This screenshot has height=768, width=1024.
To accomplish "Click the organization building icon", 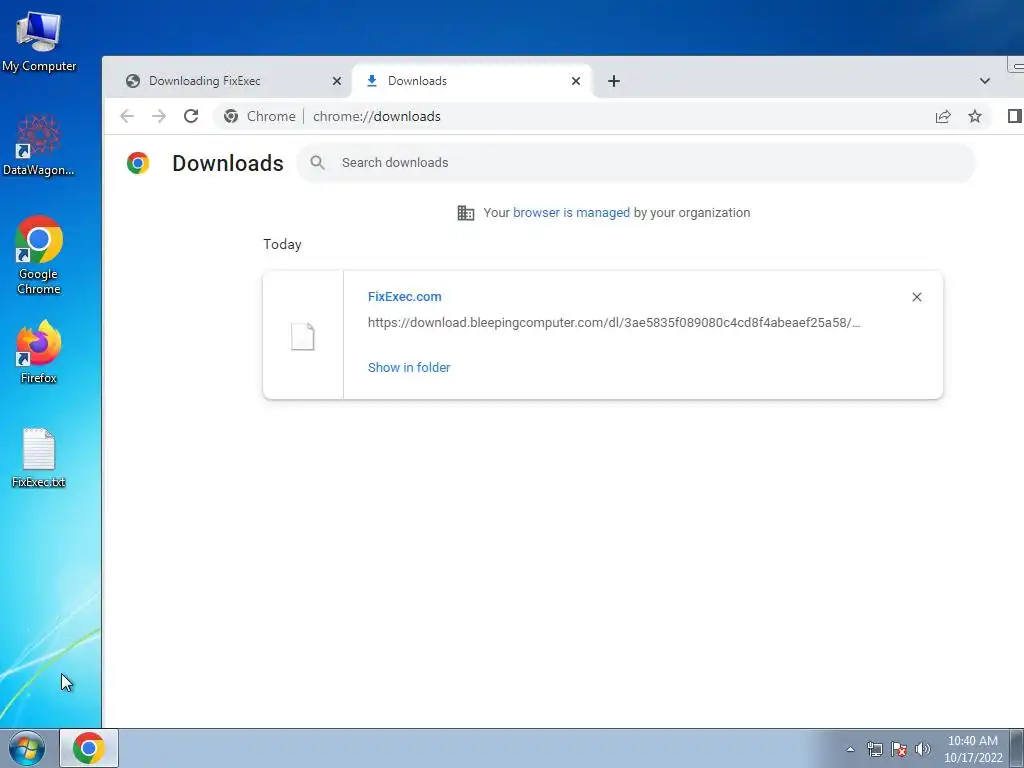I will coord(466,213).
